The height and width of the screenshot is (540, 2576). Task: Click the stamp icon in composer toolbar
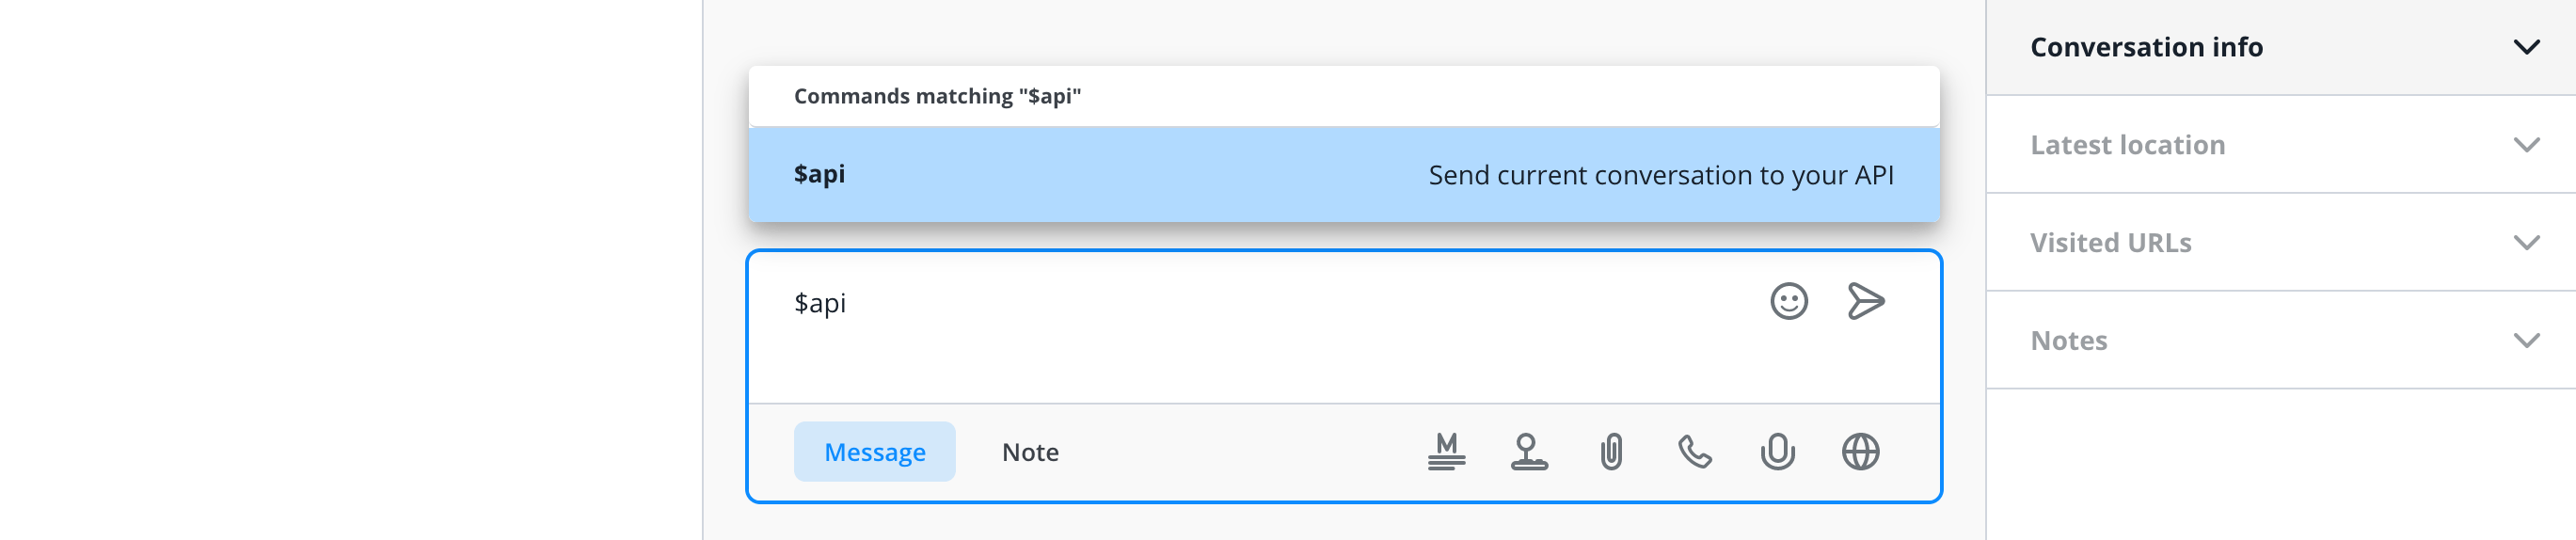1528,452
